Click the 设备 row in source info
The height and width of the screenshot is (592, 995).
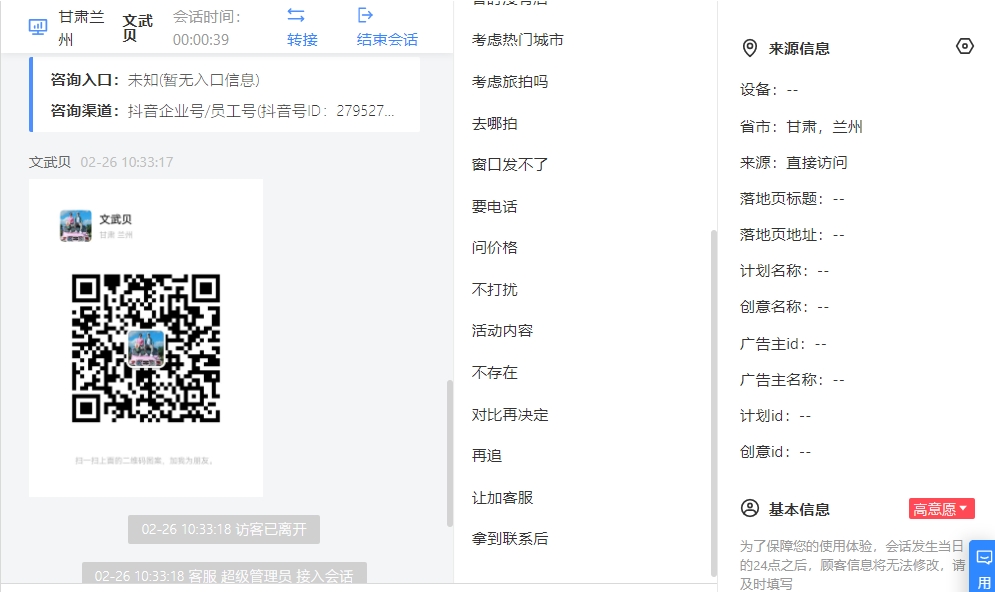point(769,90)
